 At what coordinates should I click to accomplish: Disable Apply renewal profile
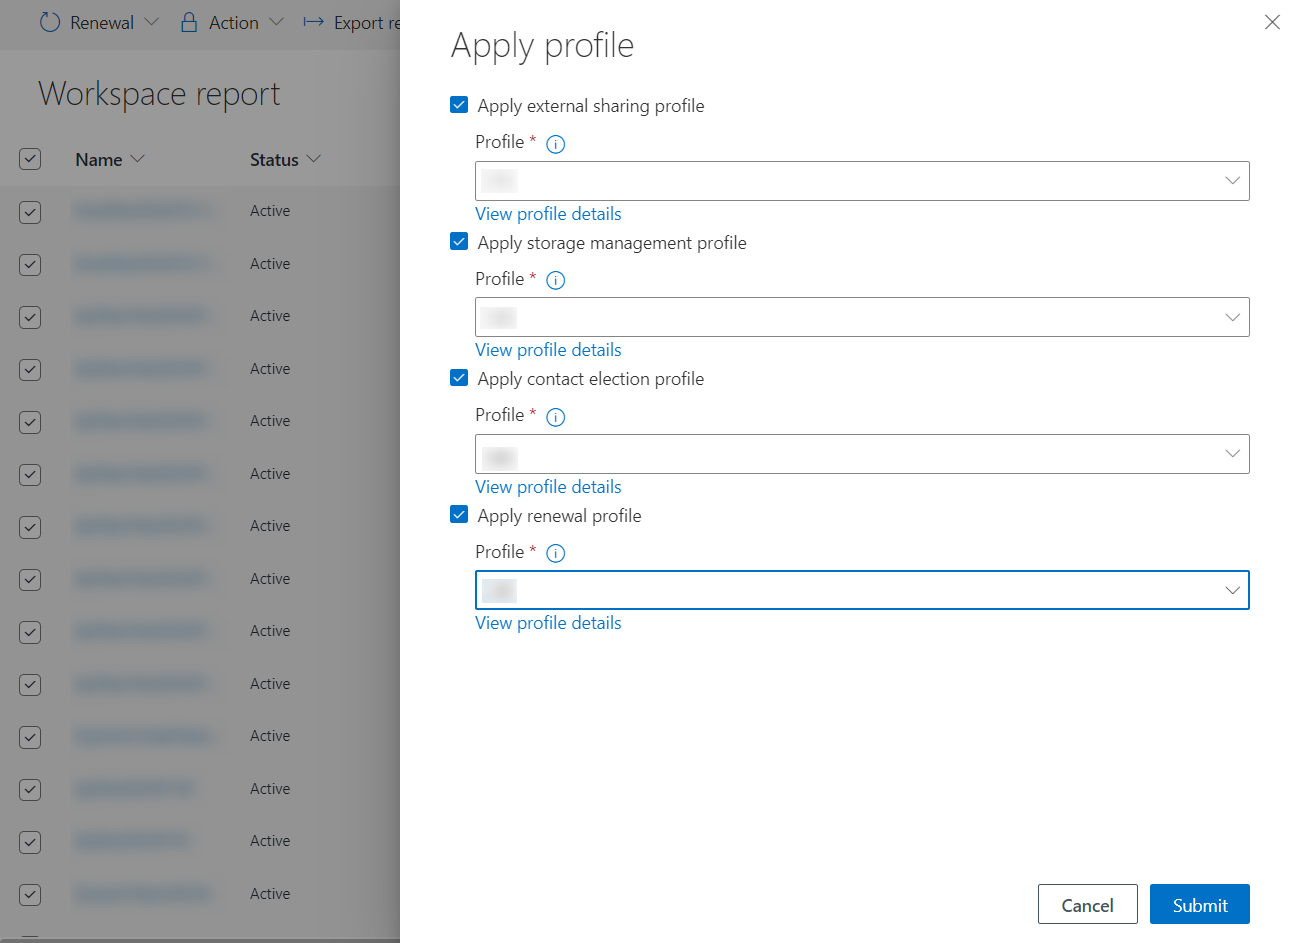click(x=458, y=514)
